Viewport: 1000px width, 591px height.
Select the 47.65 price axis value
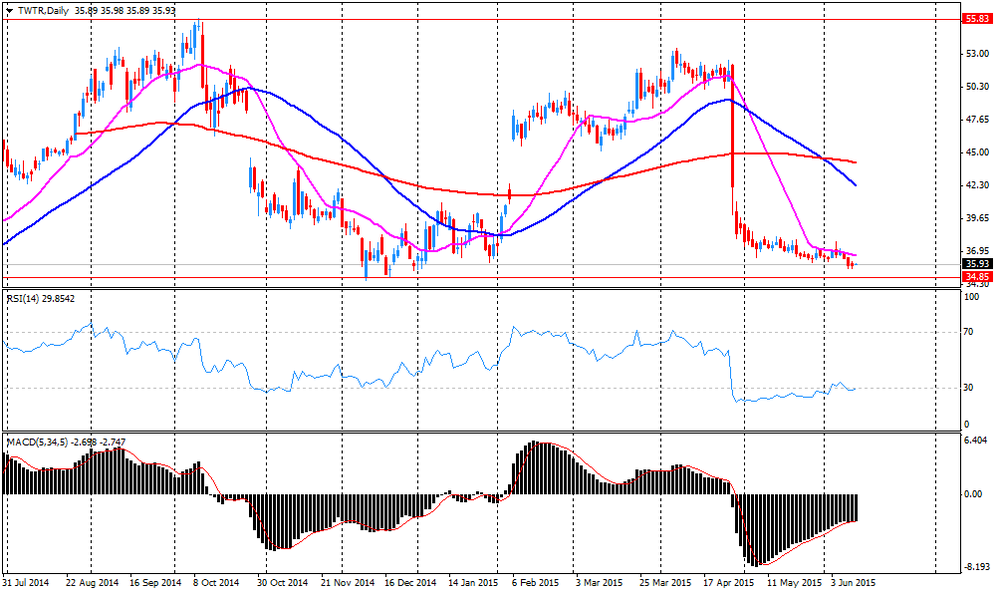(978, 119)
